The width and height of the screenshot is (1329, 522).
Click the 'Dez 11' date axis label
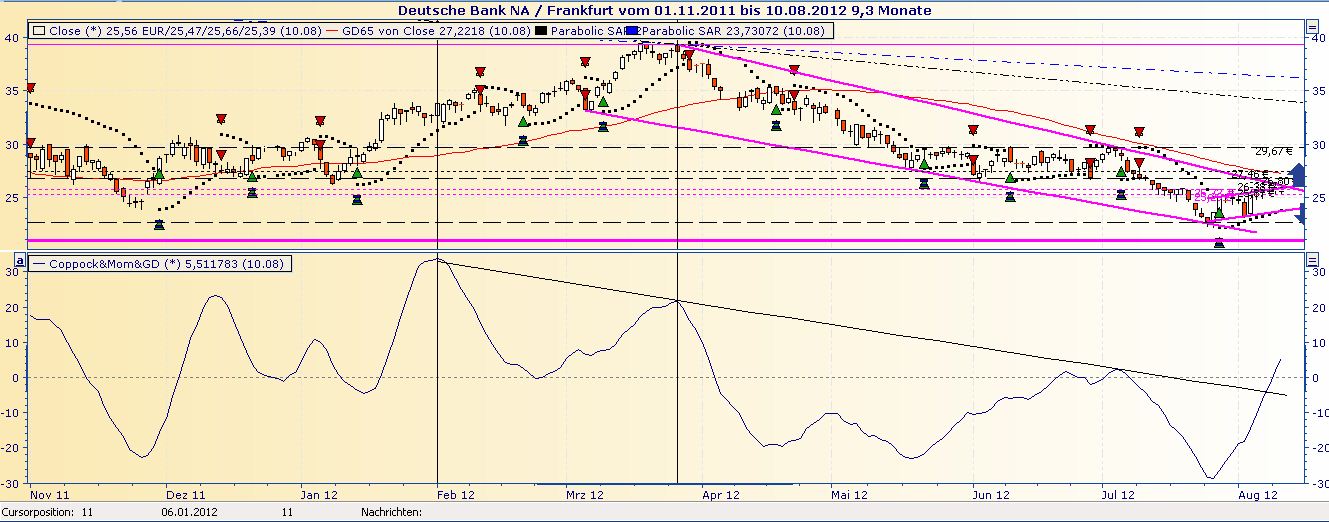click(x=185, y=494)
